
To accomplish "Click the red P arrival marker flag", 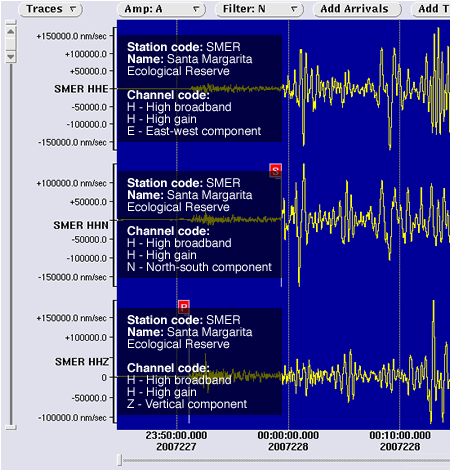I will click(x=184, y=307).
